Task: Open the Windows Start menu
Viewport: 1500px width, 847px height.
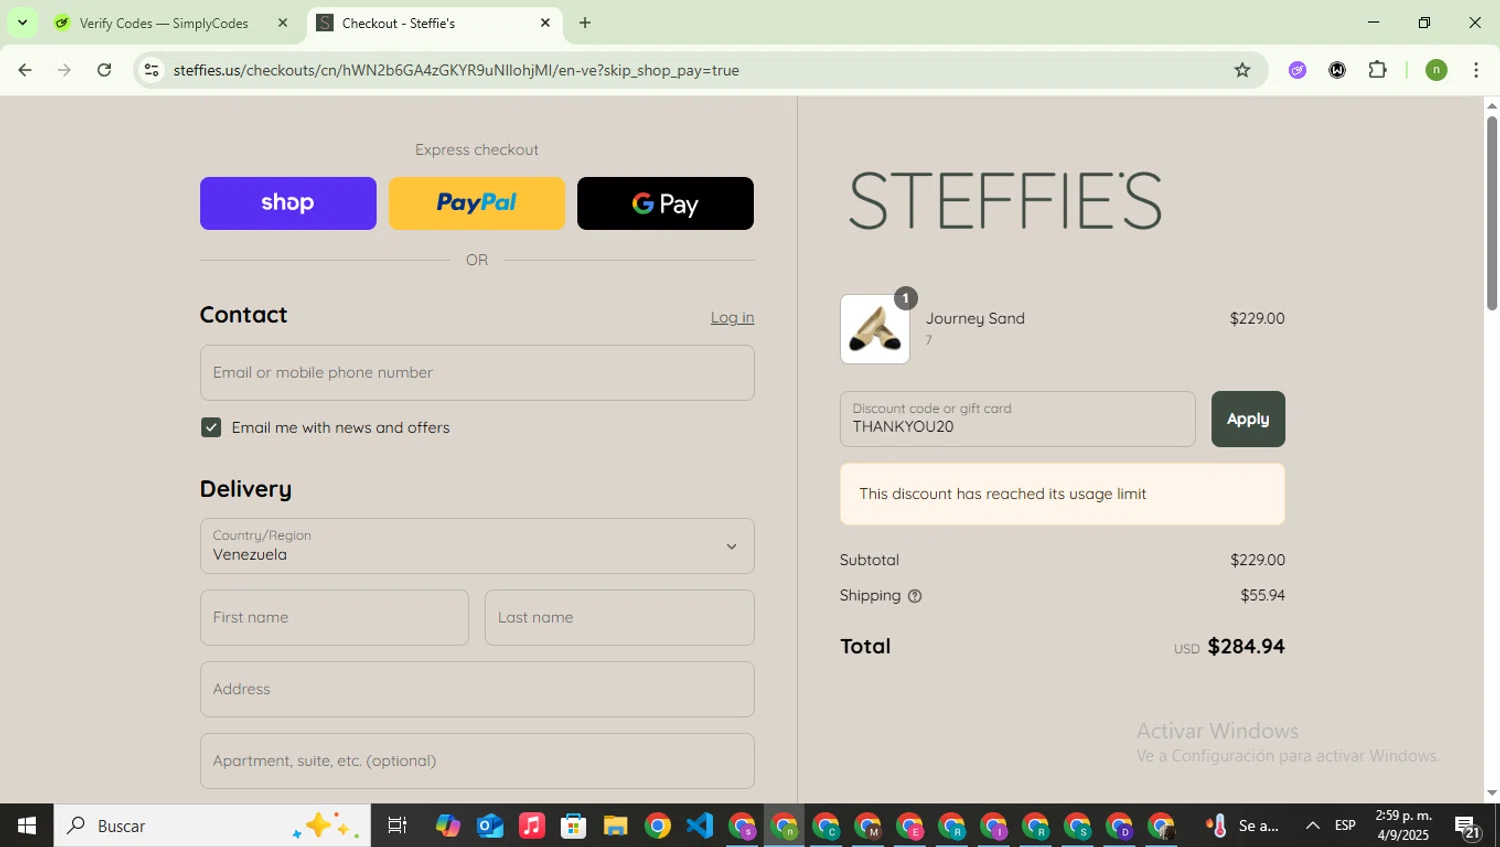Action: point(27,826)
